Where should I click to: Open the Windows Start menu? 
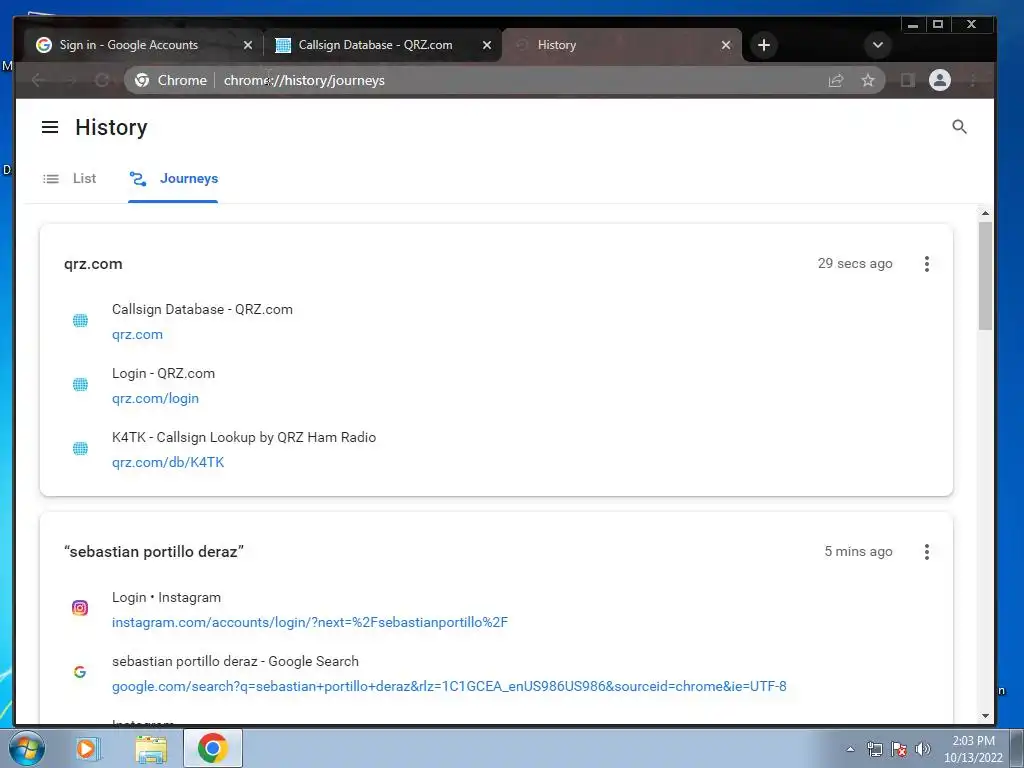click(27, 749)
